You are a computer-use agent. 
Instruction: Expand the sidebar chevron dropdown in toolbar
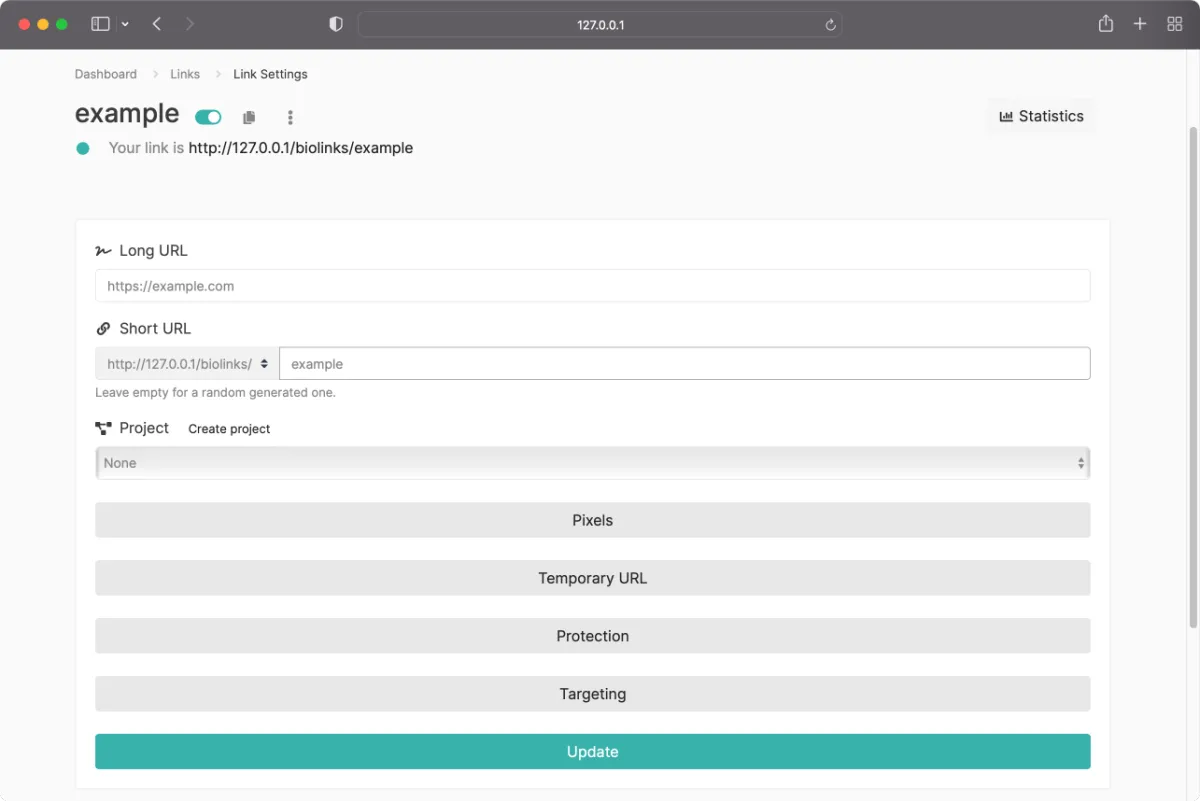tap(125, 24)
